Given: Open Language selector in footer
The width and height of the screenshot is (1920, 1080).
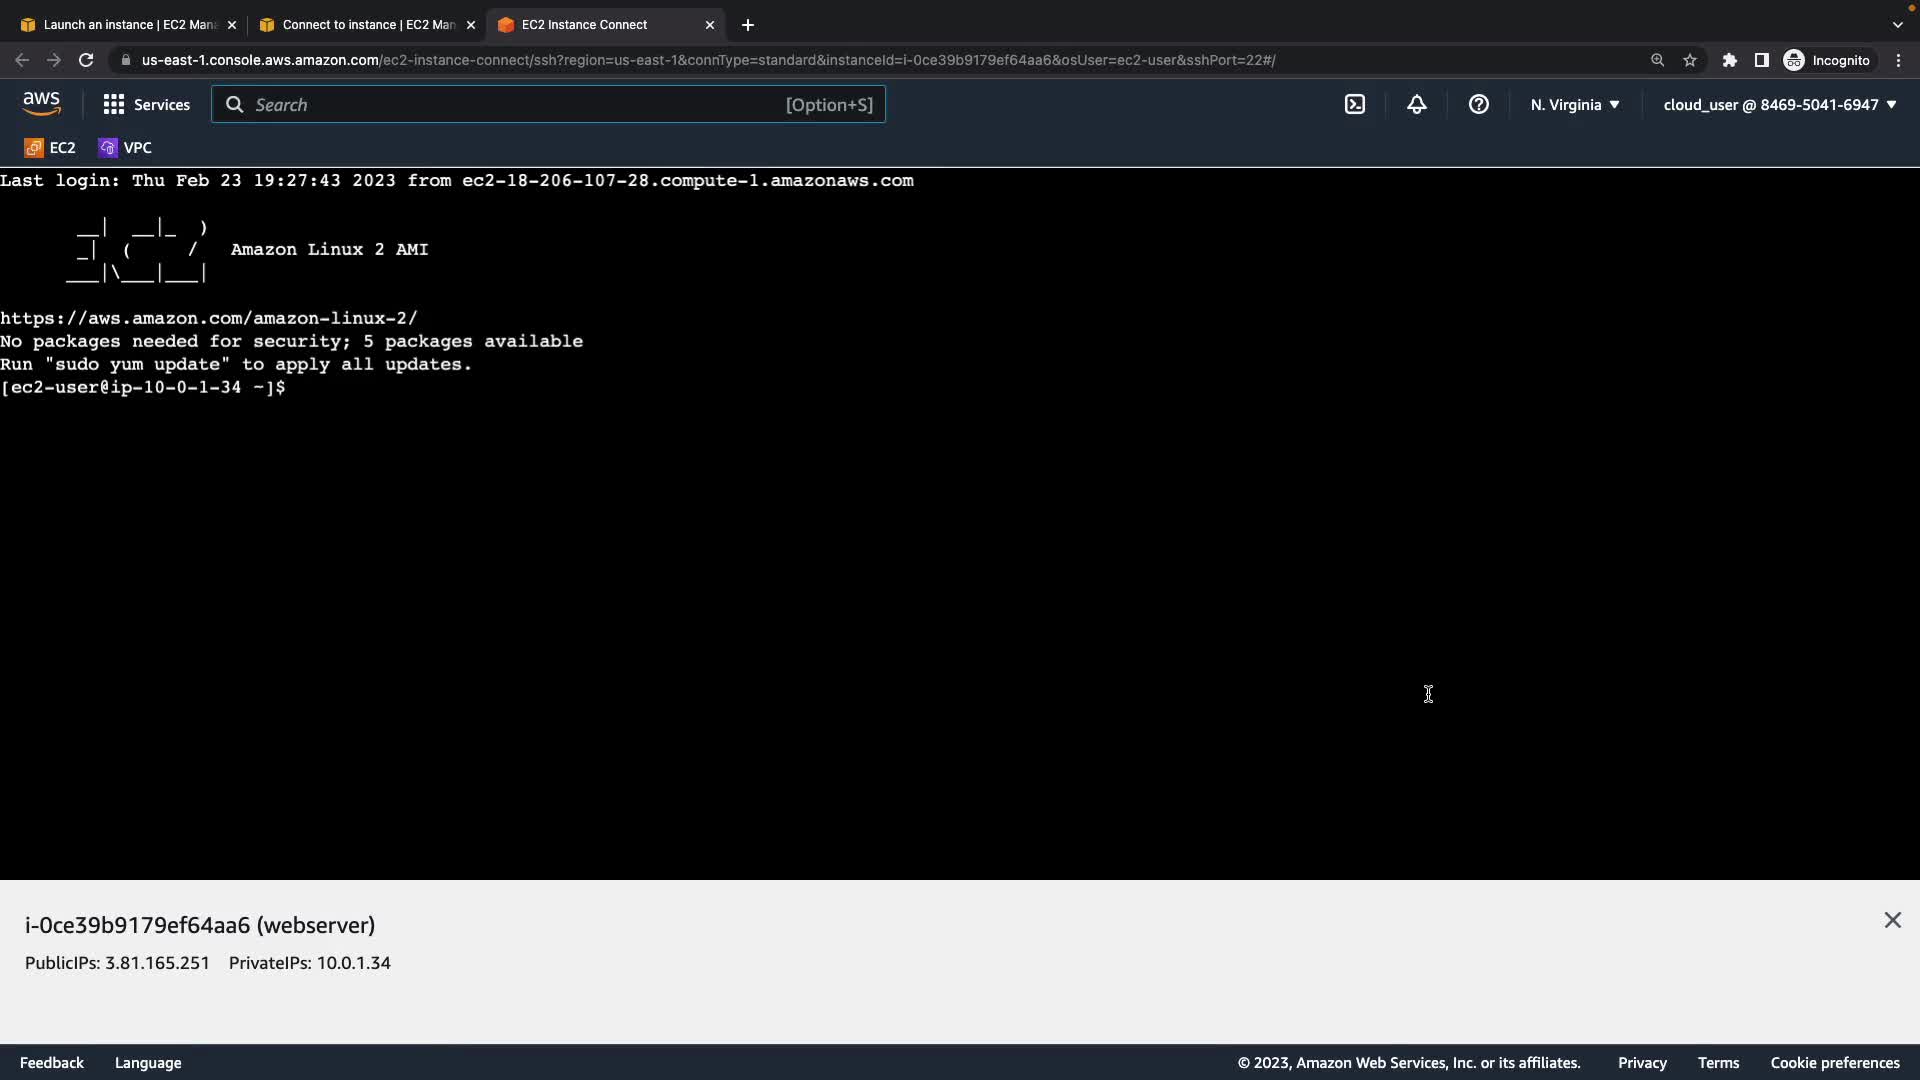Looking at the screenshot, I should (148, 1063).
